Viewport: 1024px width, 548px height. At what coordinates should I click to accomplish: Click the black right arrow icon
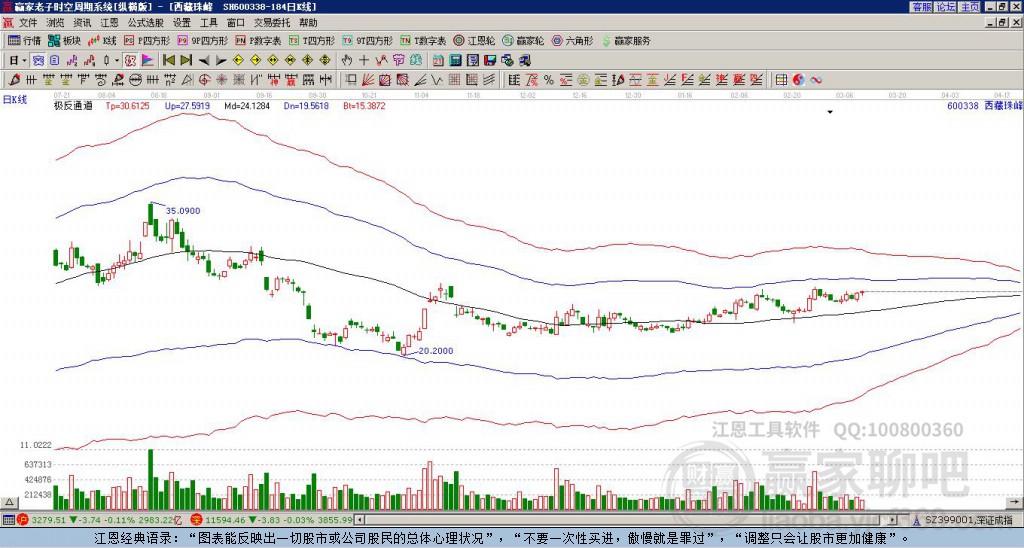coord(221,61)
